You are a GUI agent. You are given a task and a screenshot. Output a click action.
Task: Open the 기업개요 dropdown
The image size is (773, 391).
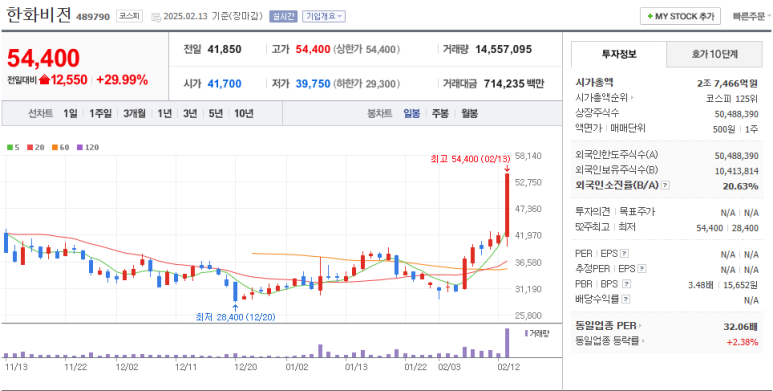tap(323, 16)
